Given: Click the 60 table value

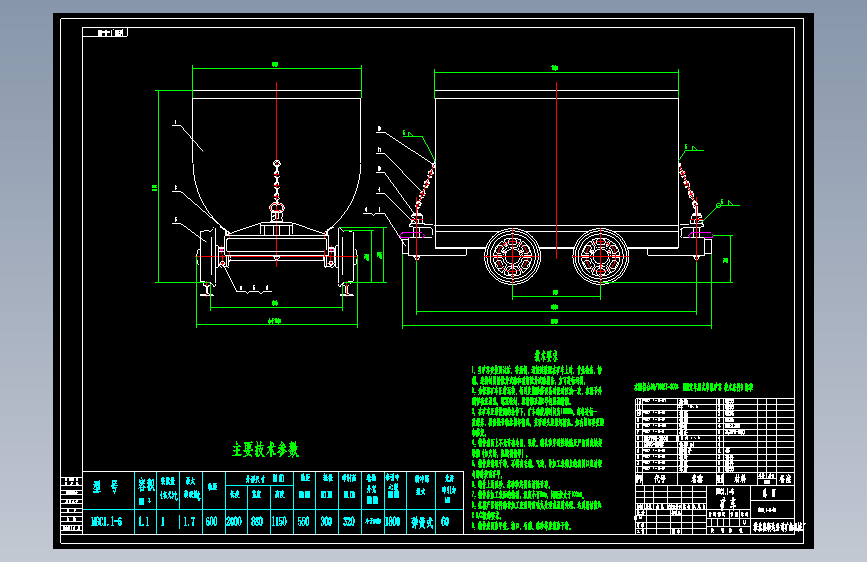Looking at the screenshot, I should pyautogui.click(x=445, y=522).
